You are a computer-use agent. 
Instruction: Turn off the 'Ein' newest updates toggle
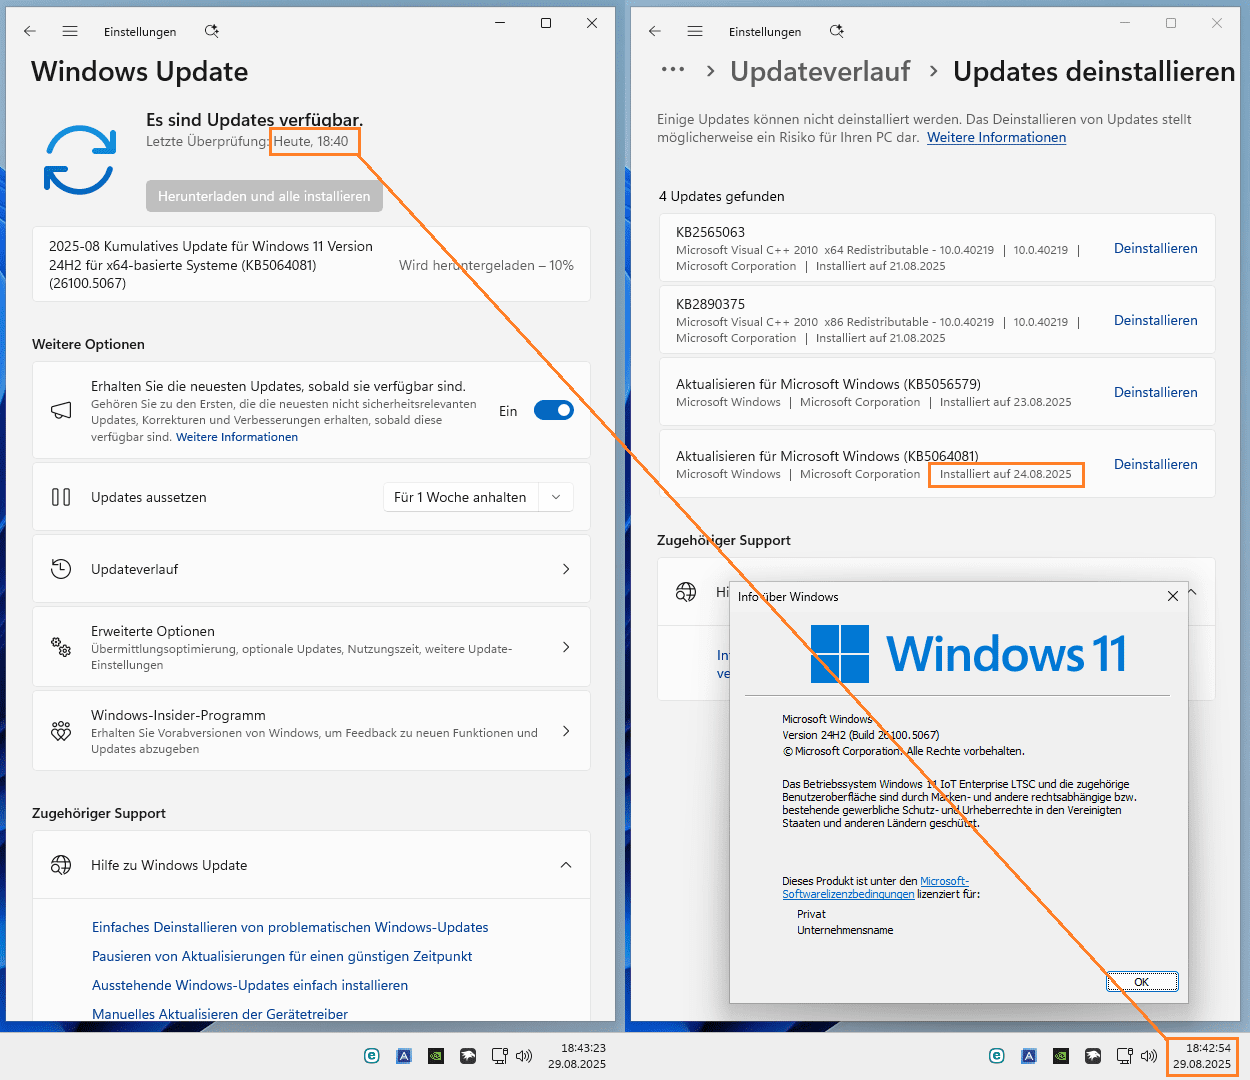[553, 410]
